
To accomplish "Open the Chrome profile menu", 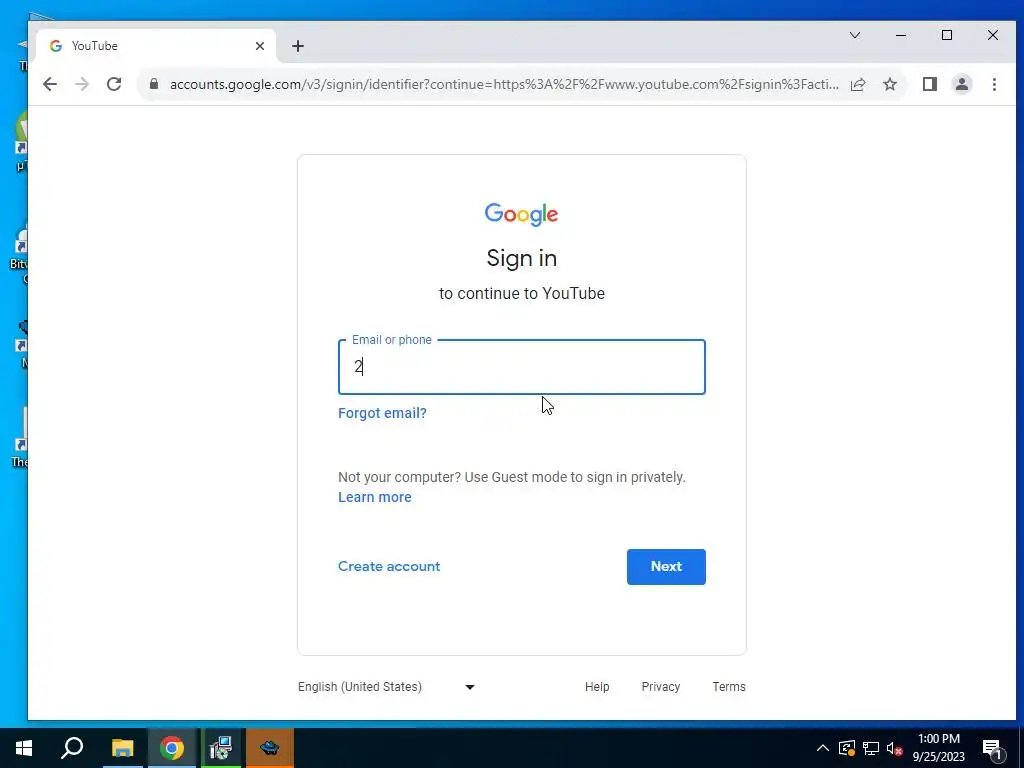I will (961, 84).
